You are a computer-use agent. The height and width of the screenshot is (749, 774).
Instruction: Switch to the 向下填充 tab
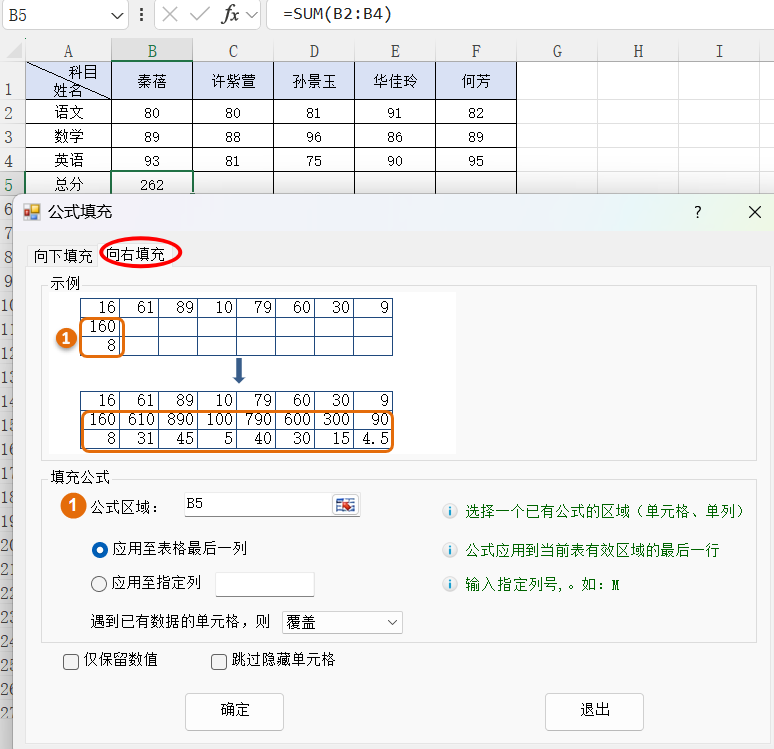tap(63, 256)
